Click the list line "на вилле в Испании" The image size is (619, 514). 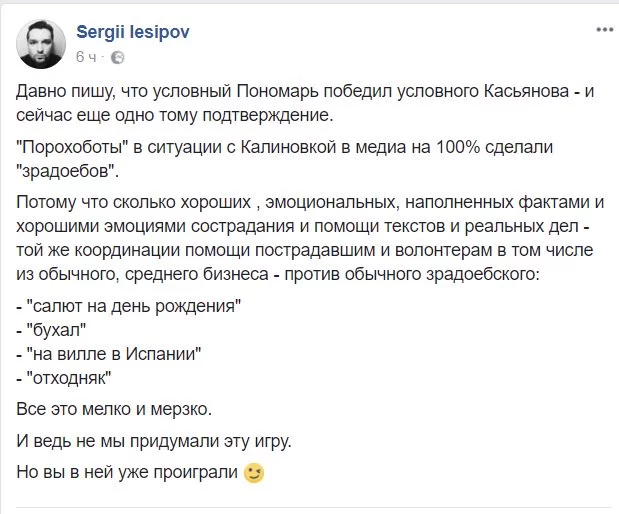124,353
